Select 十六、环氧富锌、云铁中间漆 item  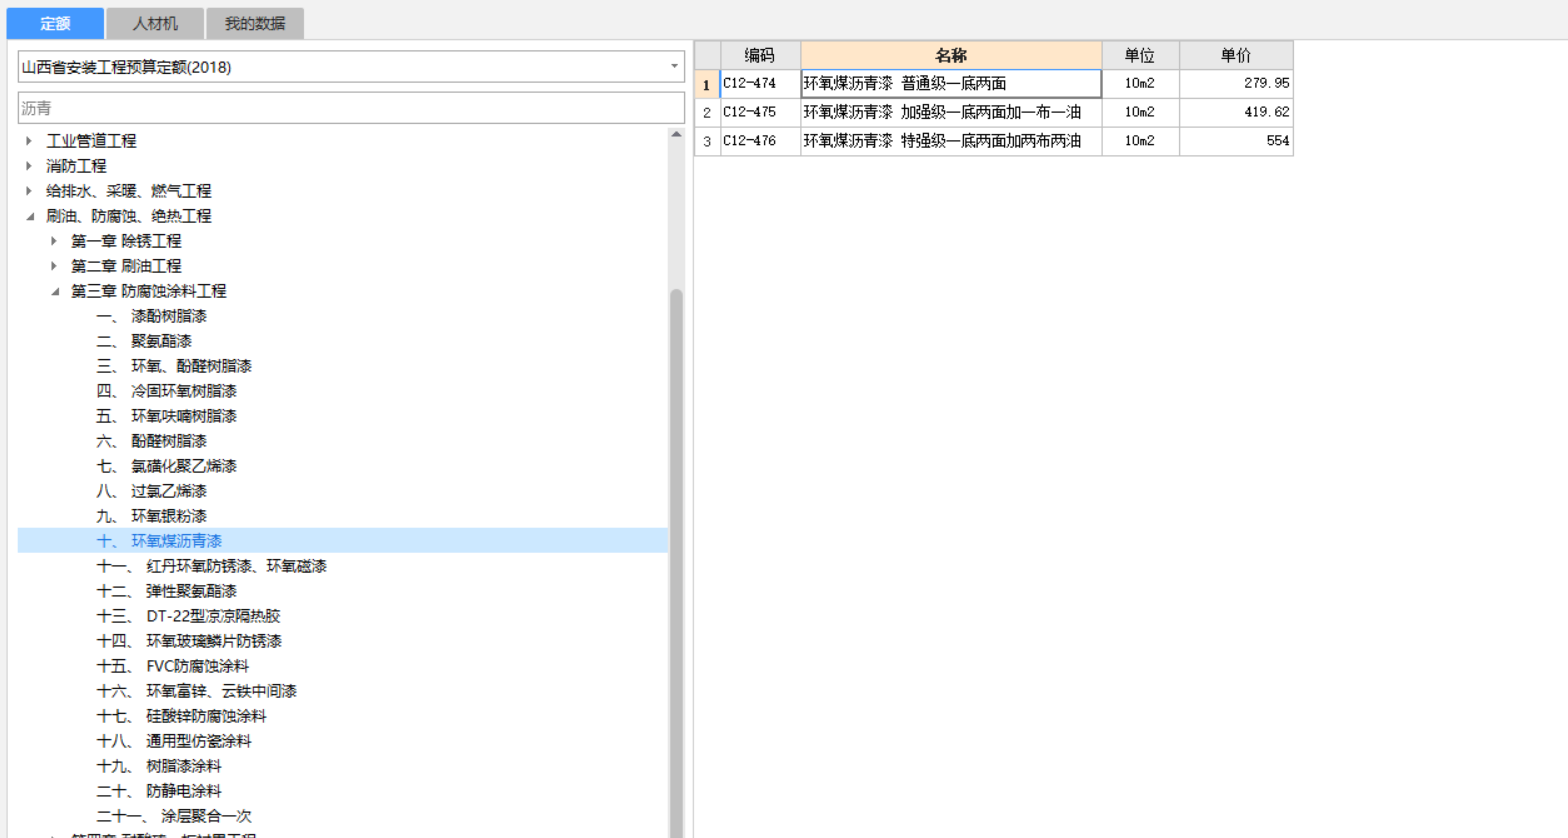point(197,691)
